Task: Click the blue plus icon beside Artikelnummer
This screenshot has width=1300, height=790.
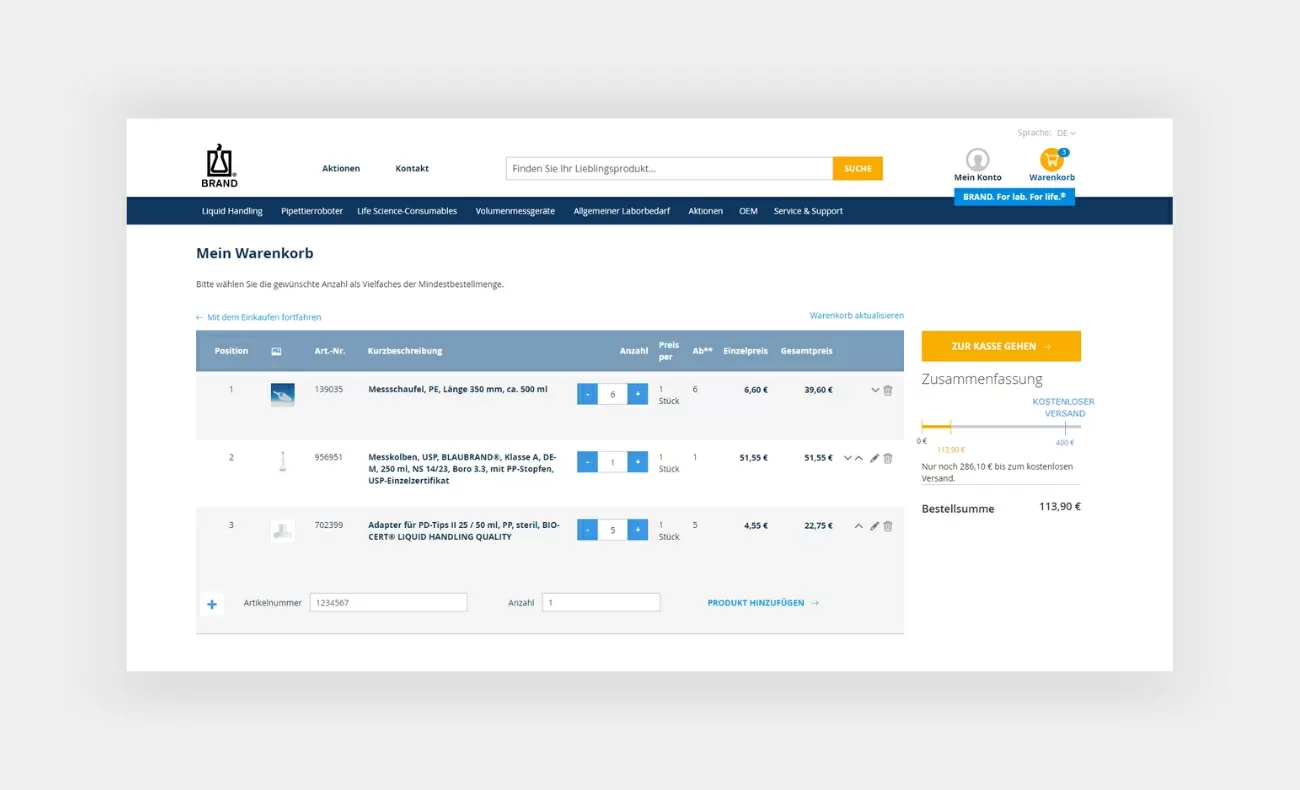Action: click(212, 604)
